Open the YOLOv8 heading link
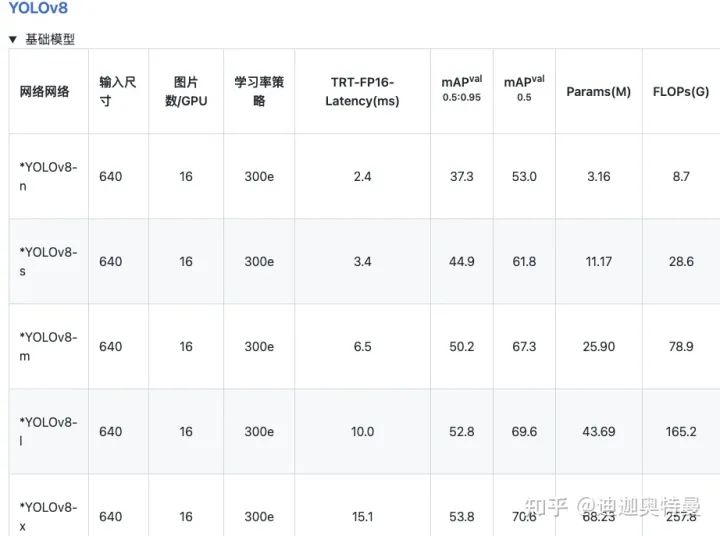The height and width of the screenshot is (536, 720). click(x=38, y=8)
